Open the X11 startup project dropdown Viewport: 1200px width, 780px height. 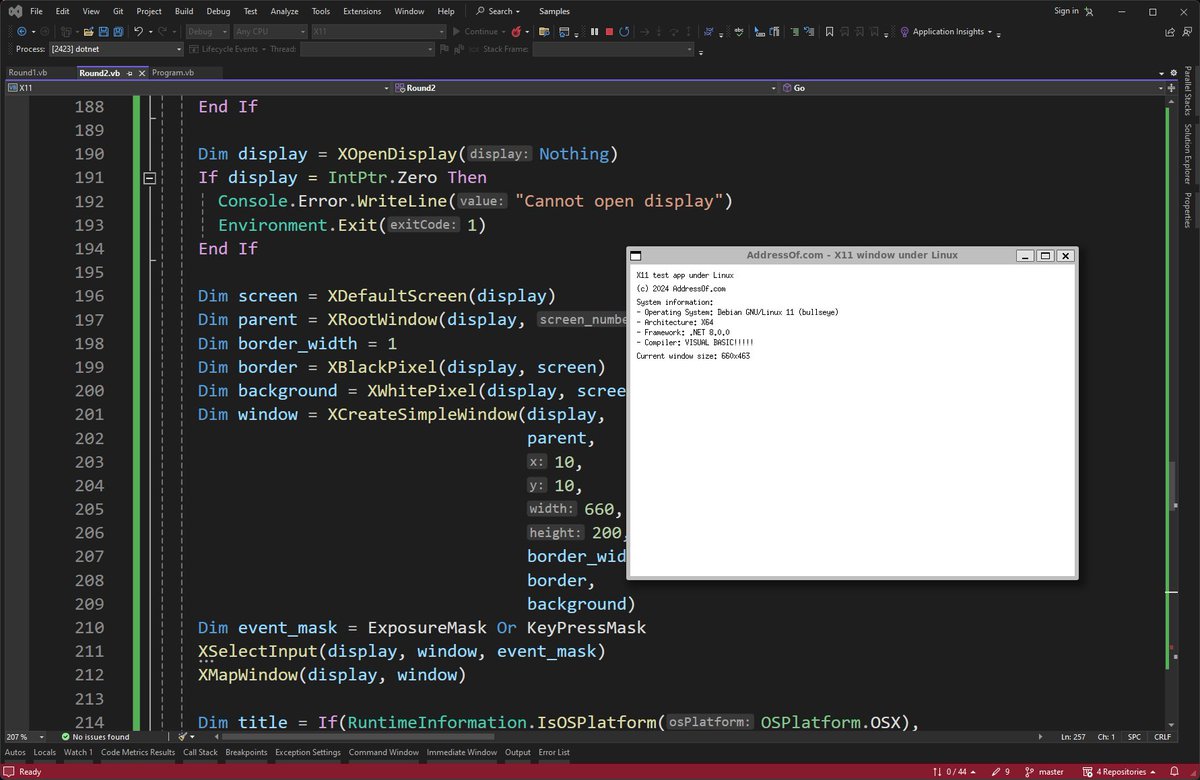click(x=378, y=31)
